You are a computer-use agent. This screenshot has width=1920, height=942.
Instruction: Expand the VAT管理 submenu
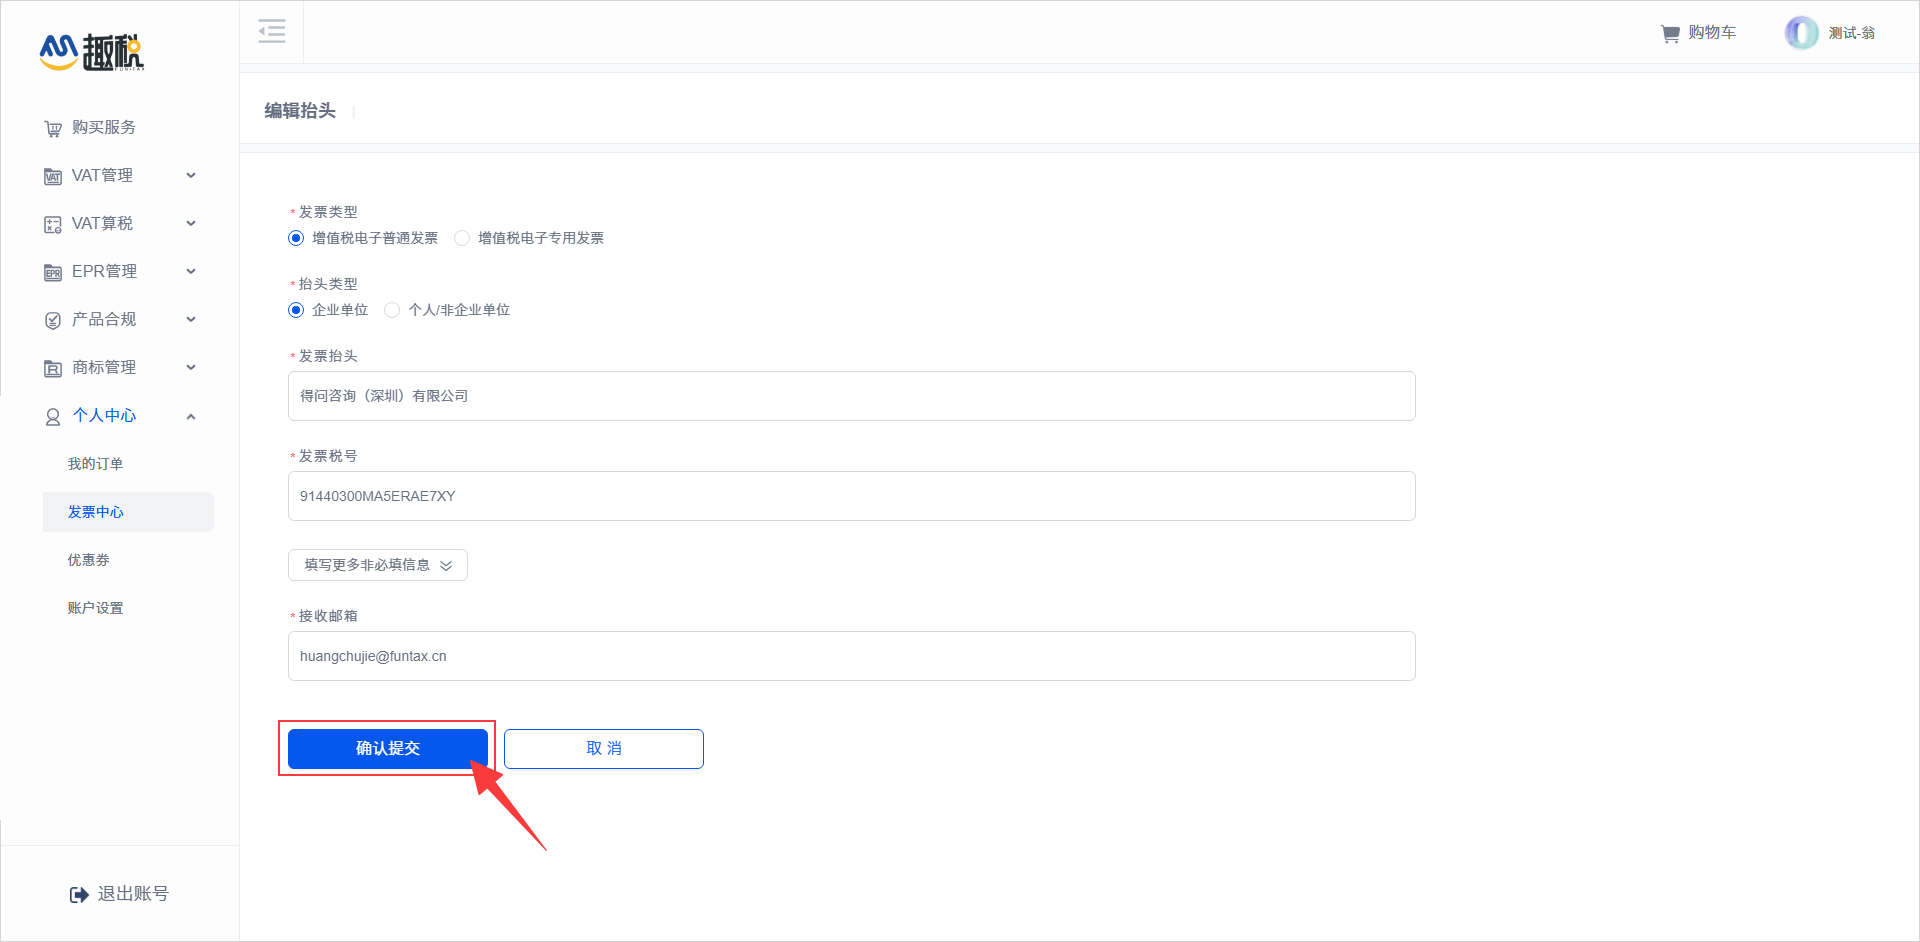pyautogui.click(x=191, y=176)
